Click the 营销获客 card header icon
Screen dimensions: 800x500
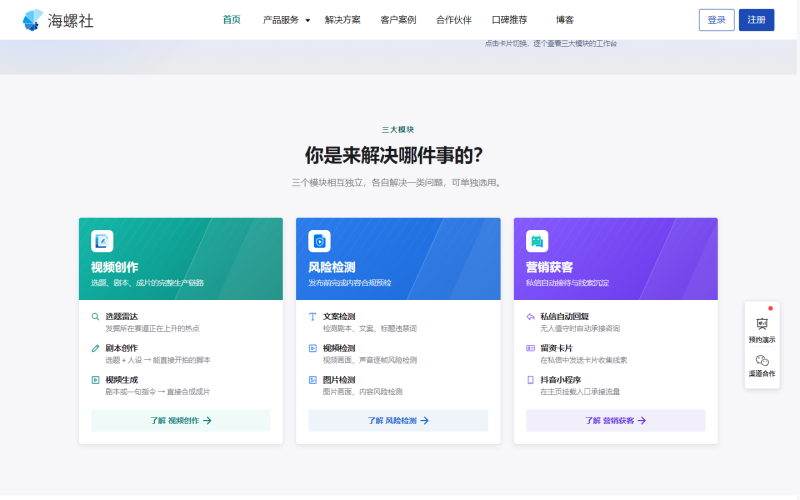(x=537, y=241)
